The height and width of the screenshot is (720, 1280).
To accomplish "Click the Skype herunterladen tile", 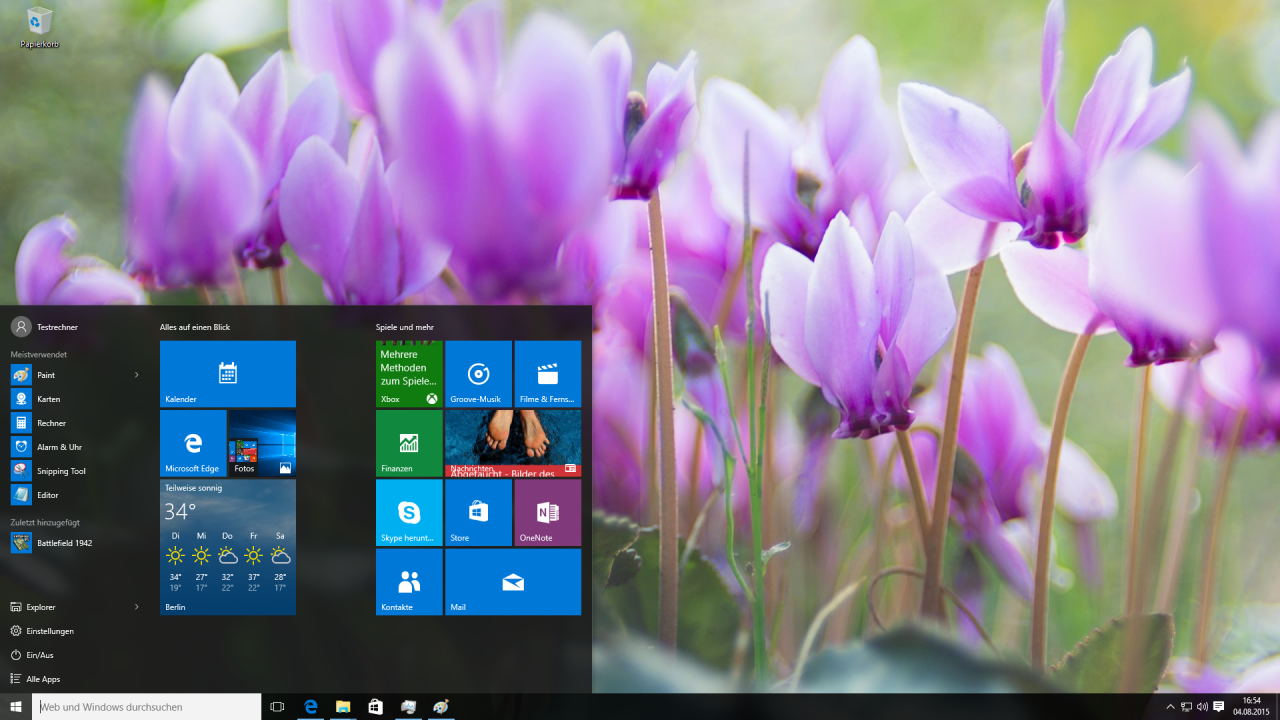I will (x=409, y=512).
